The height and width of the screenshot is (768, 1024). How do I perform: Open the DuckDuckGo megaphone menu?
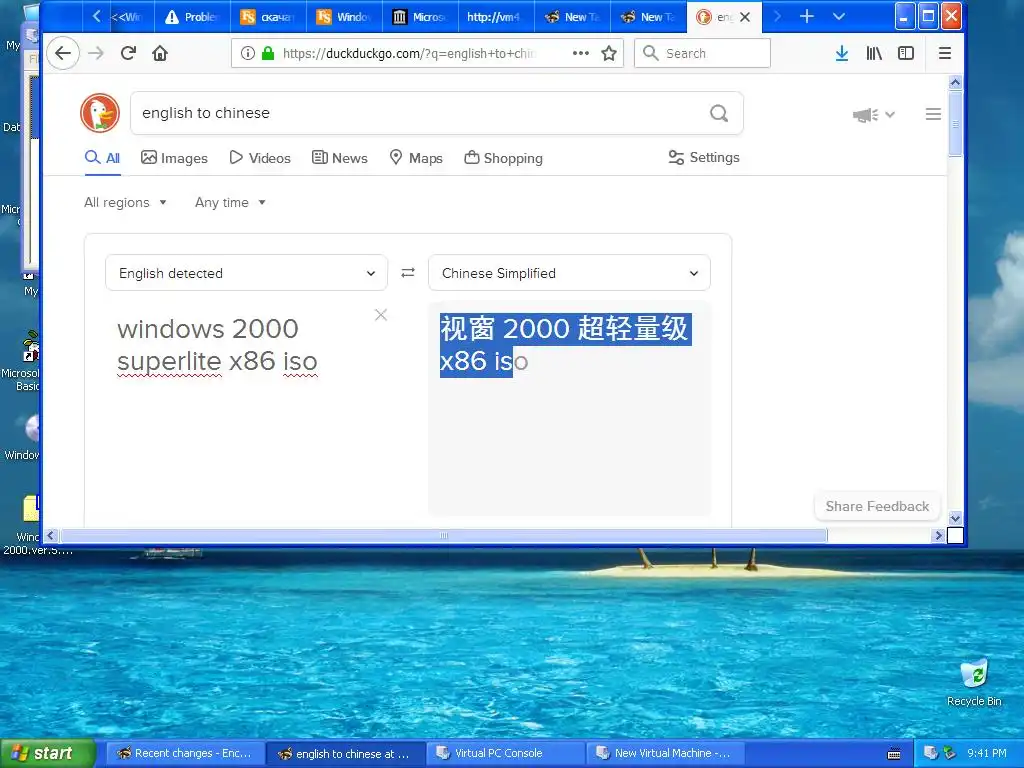click(x=873, y=115)
